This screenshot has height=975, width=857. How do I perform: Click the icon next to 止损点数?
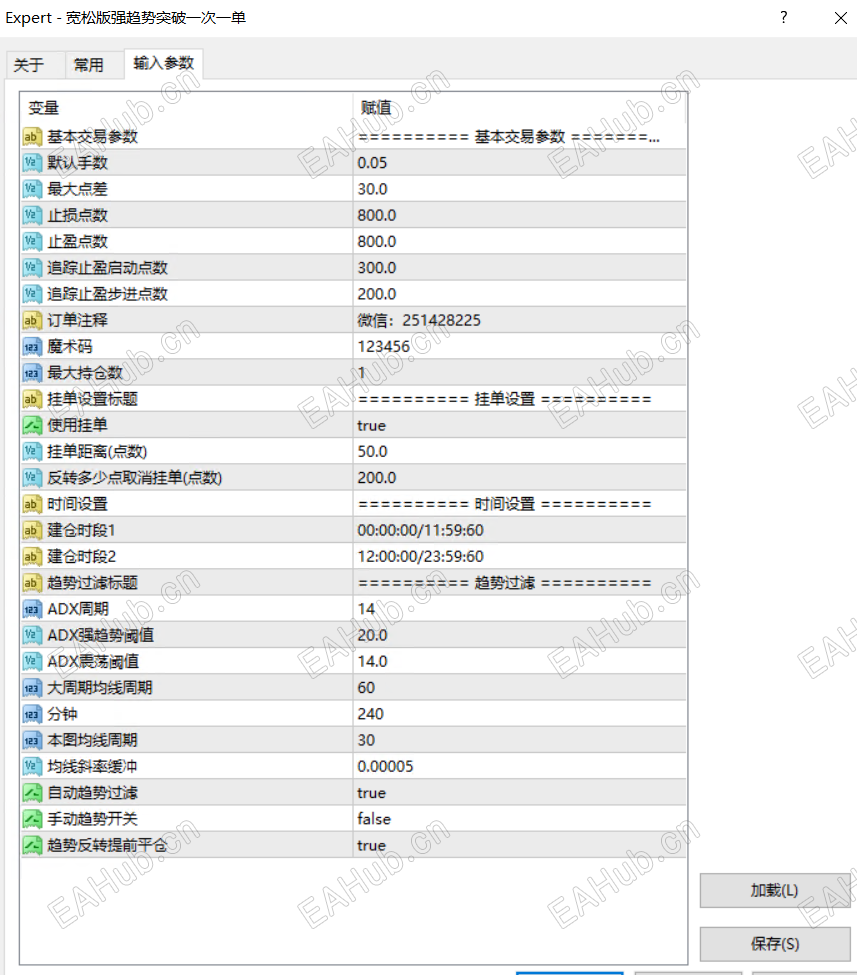coord(31,215)
